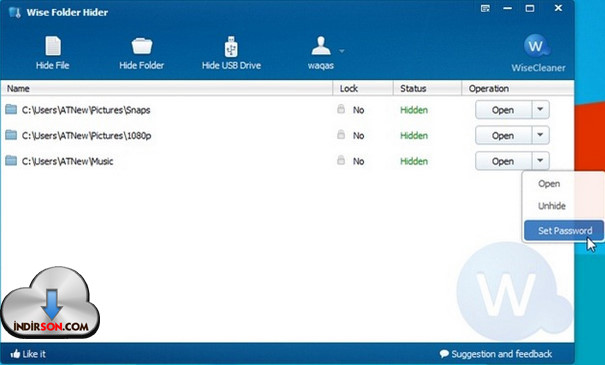Click the lock icon for 1080p folder
Screen dimensions: 605x365
tap(341, 134)
